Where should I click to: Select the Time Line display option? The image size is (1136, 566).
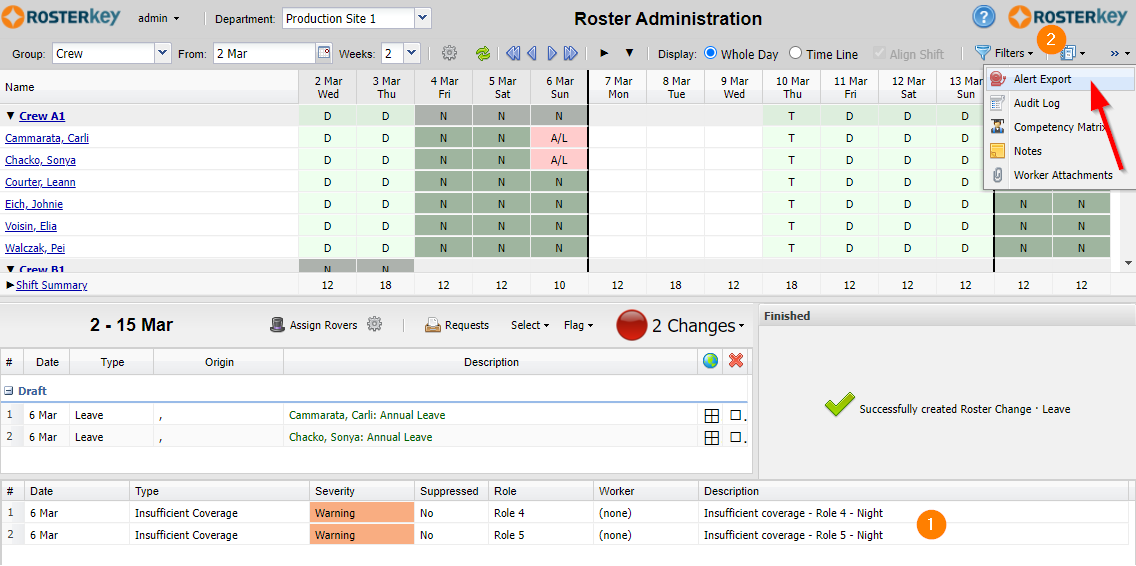(795, 53)
